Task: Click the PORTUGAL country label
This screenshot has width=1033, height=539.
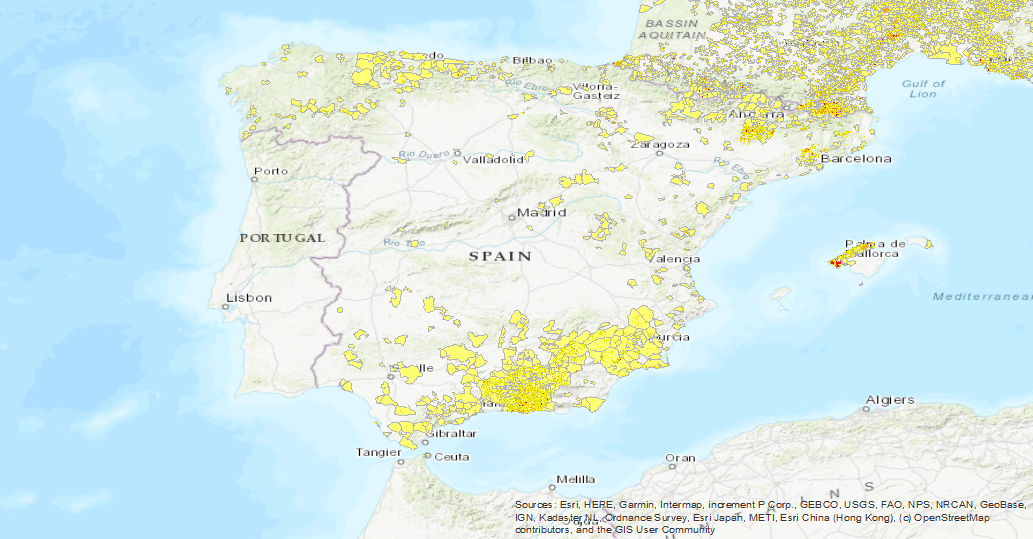Action: [283, 238]
